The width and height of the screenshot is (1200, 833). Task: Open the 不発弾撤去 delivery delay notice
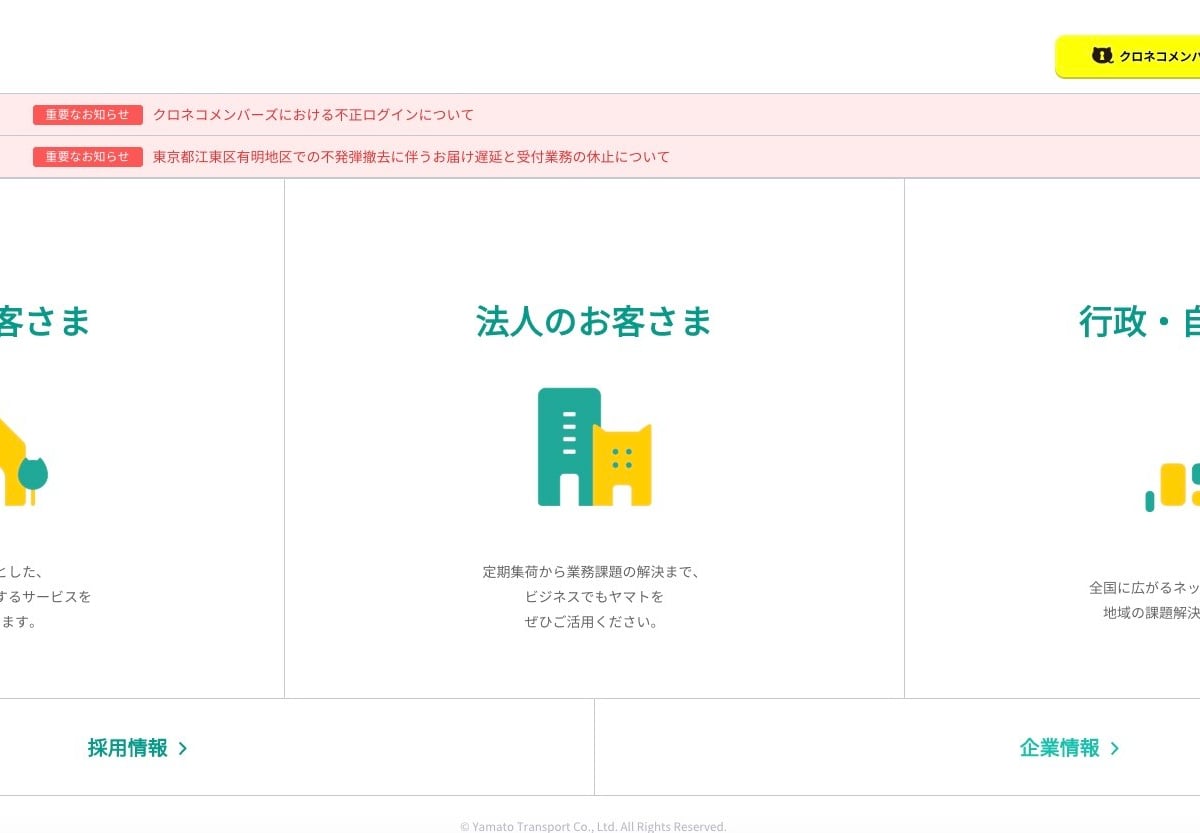(411, 157)
